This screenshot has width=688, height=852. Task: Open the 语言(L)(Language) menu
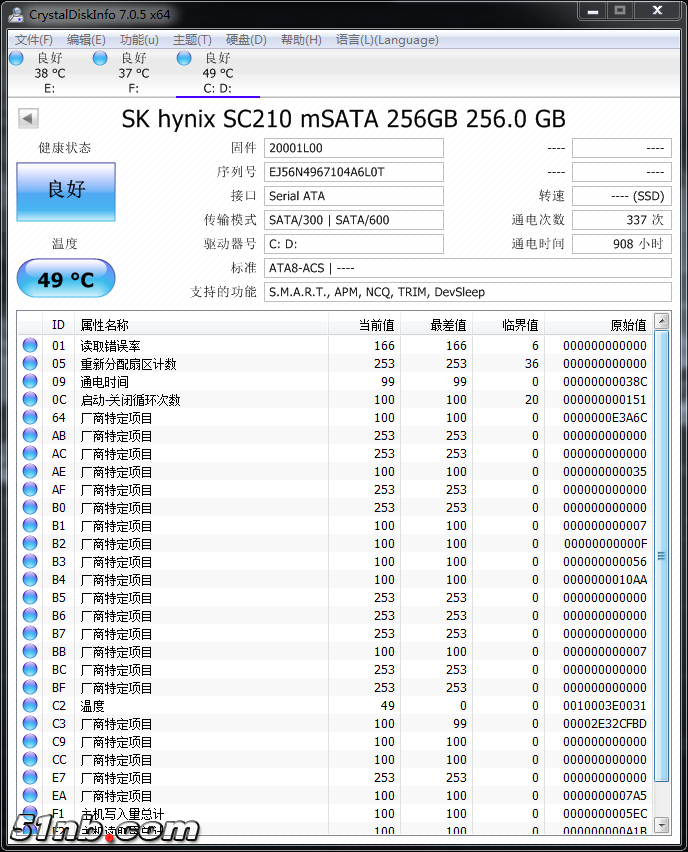click(387, 40)
